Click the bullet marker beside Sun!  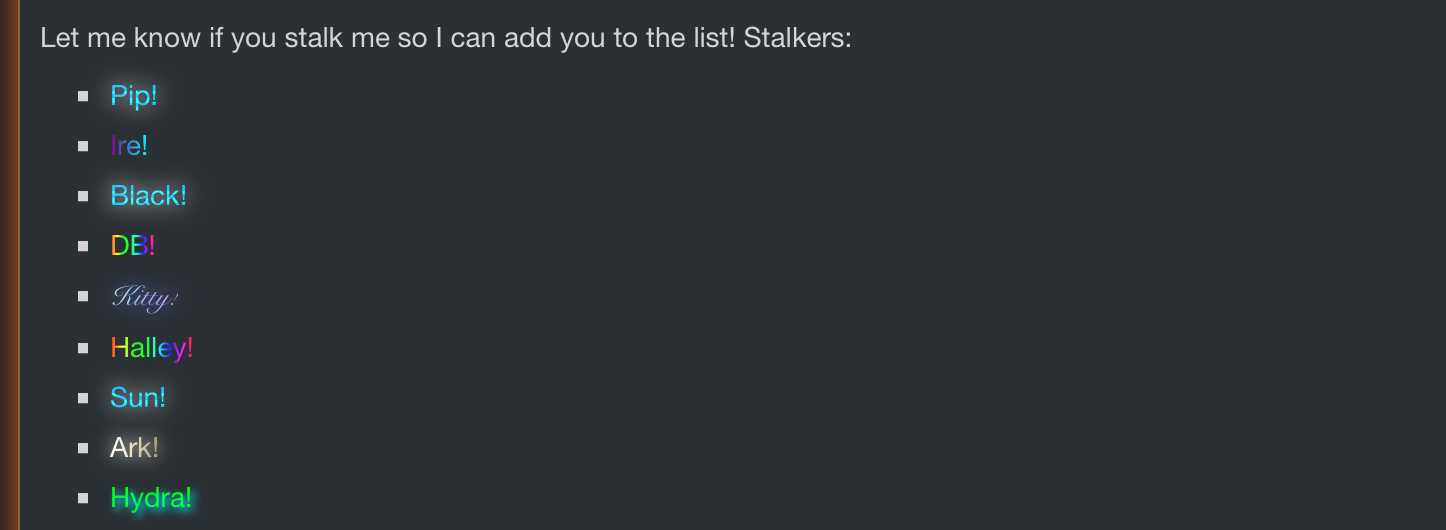(84, 398)
